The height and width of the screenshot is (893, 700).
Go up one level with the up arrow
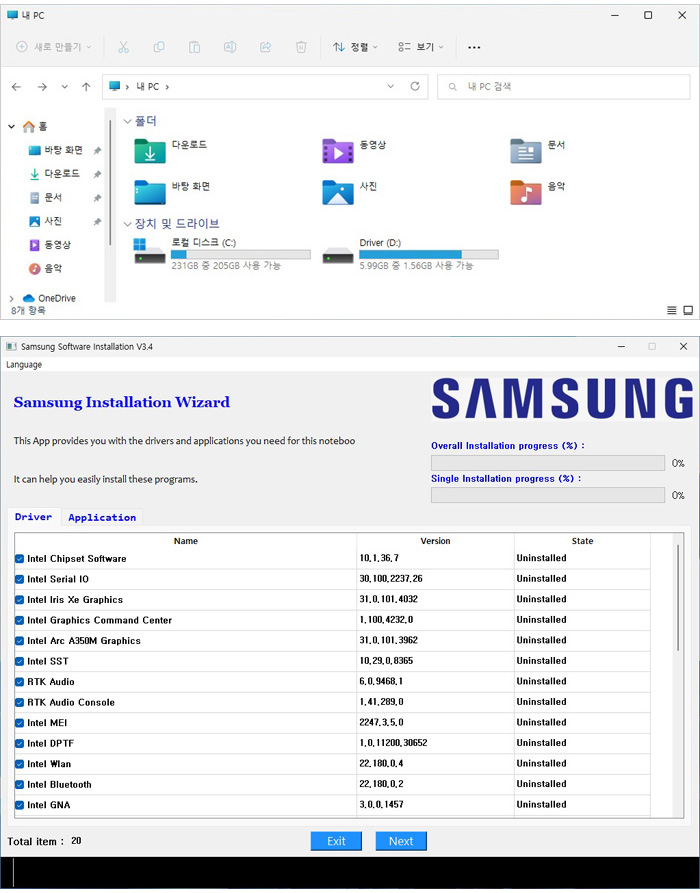(86, 87)
